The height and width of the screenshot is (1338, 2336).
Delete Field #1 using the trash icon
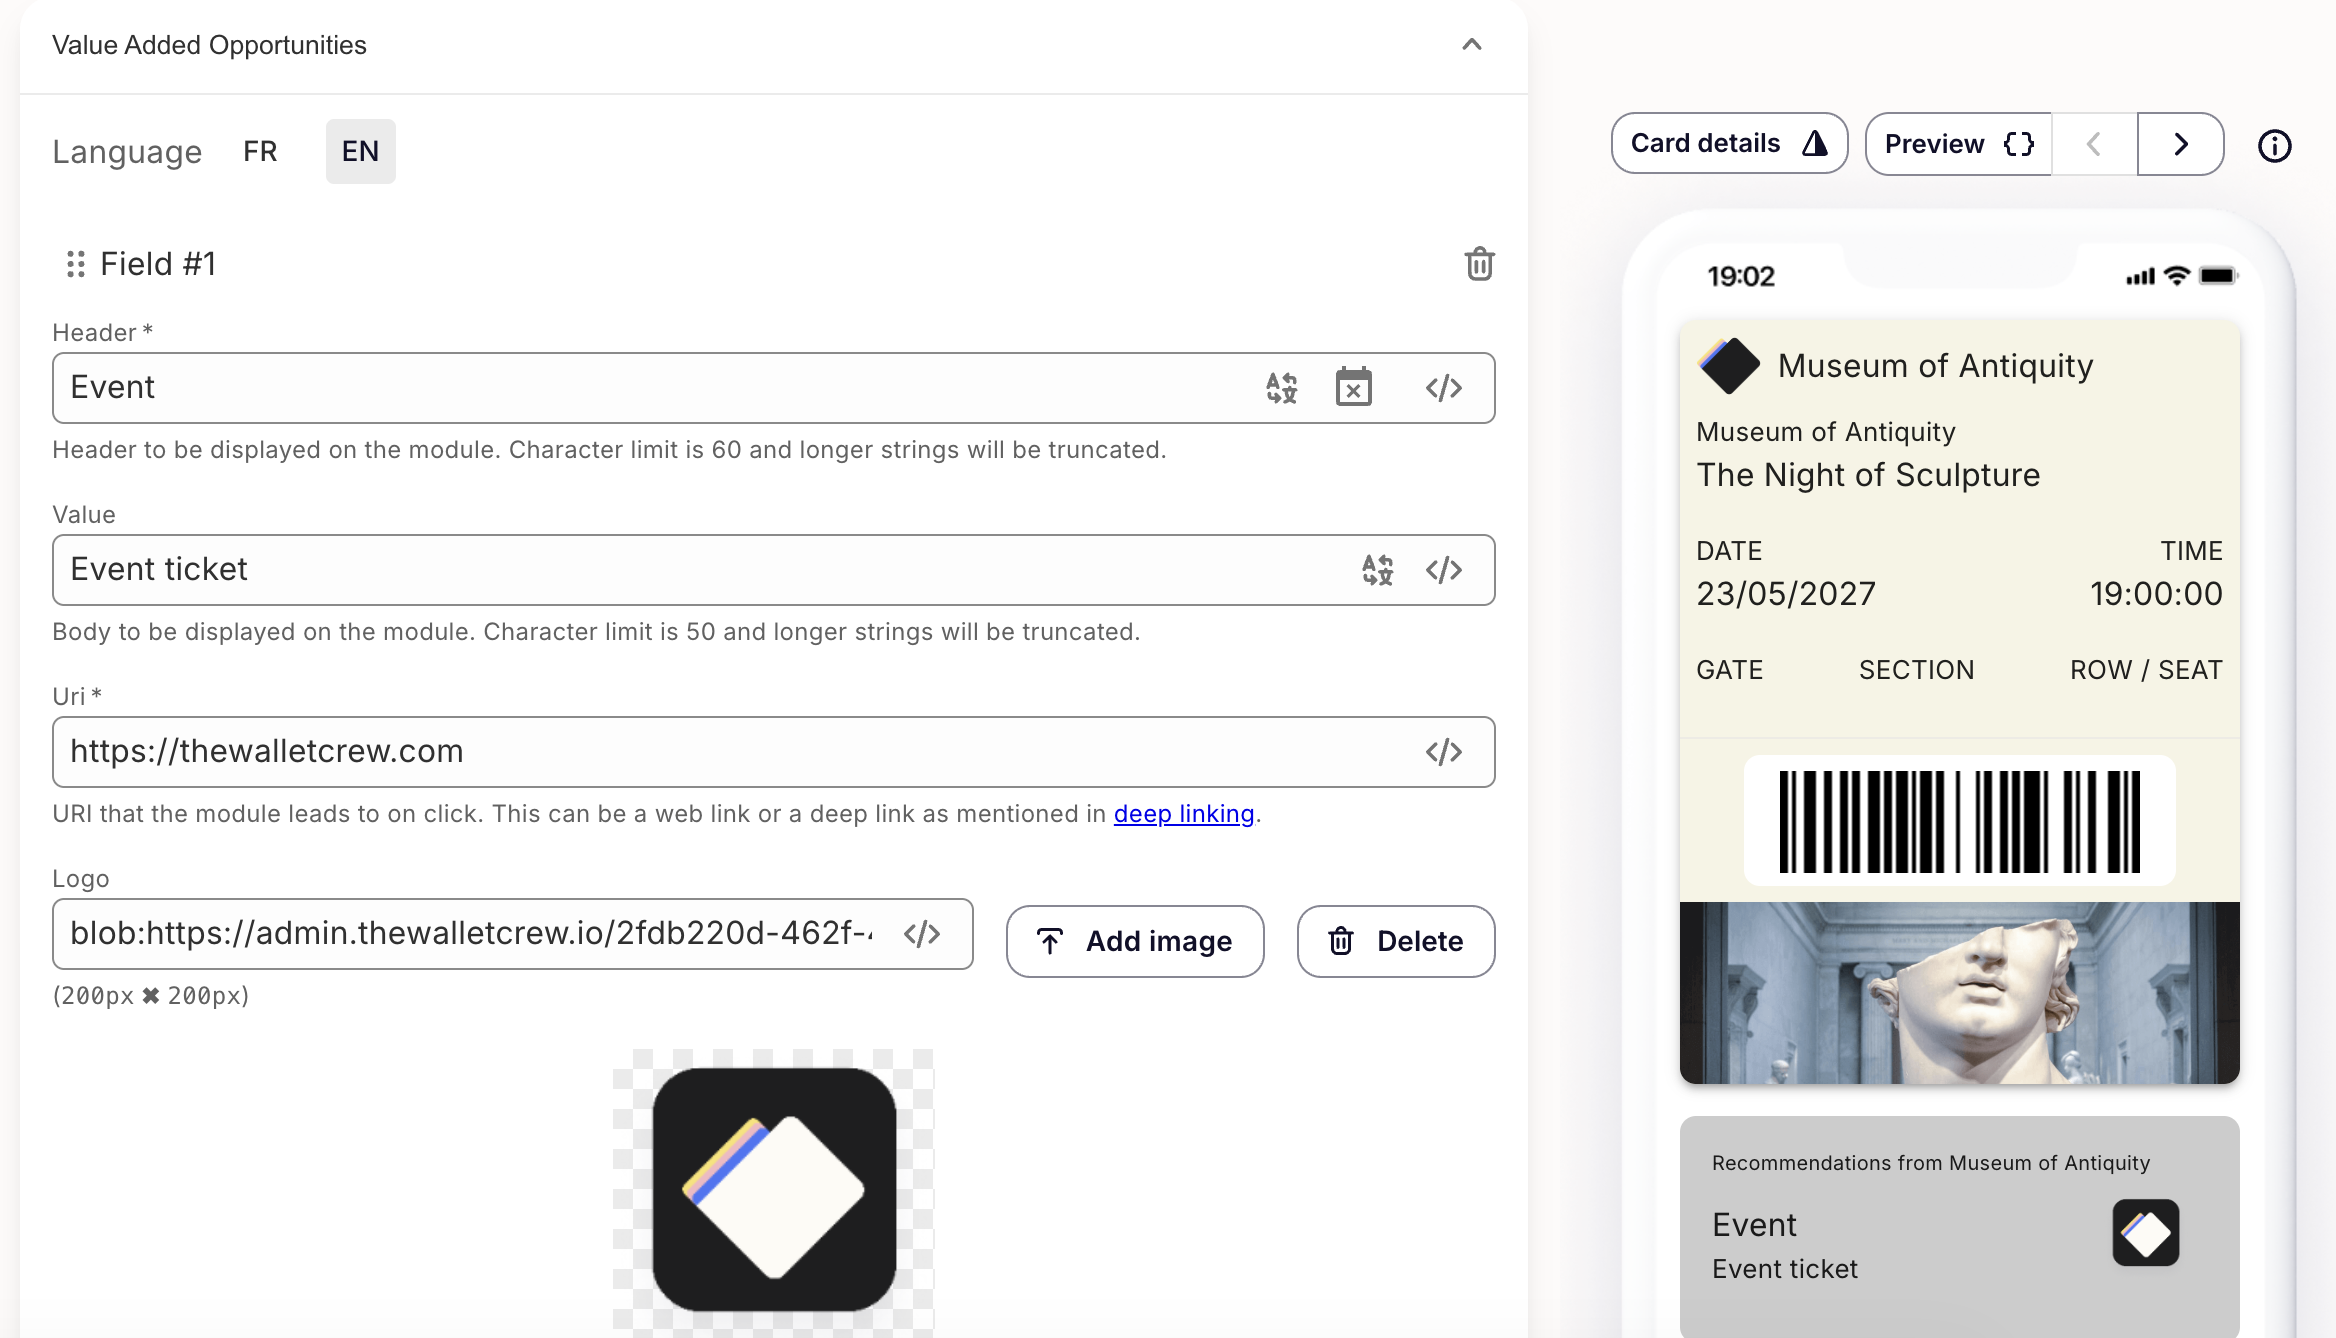click(1481, 264)
